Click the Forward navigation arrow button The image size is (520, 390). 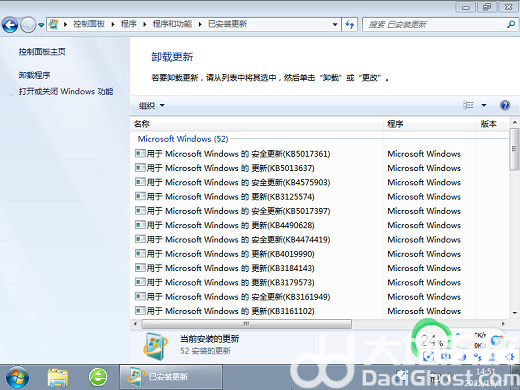coord(28,25)
